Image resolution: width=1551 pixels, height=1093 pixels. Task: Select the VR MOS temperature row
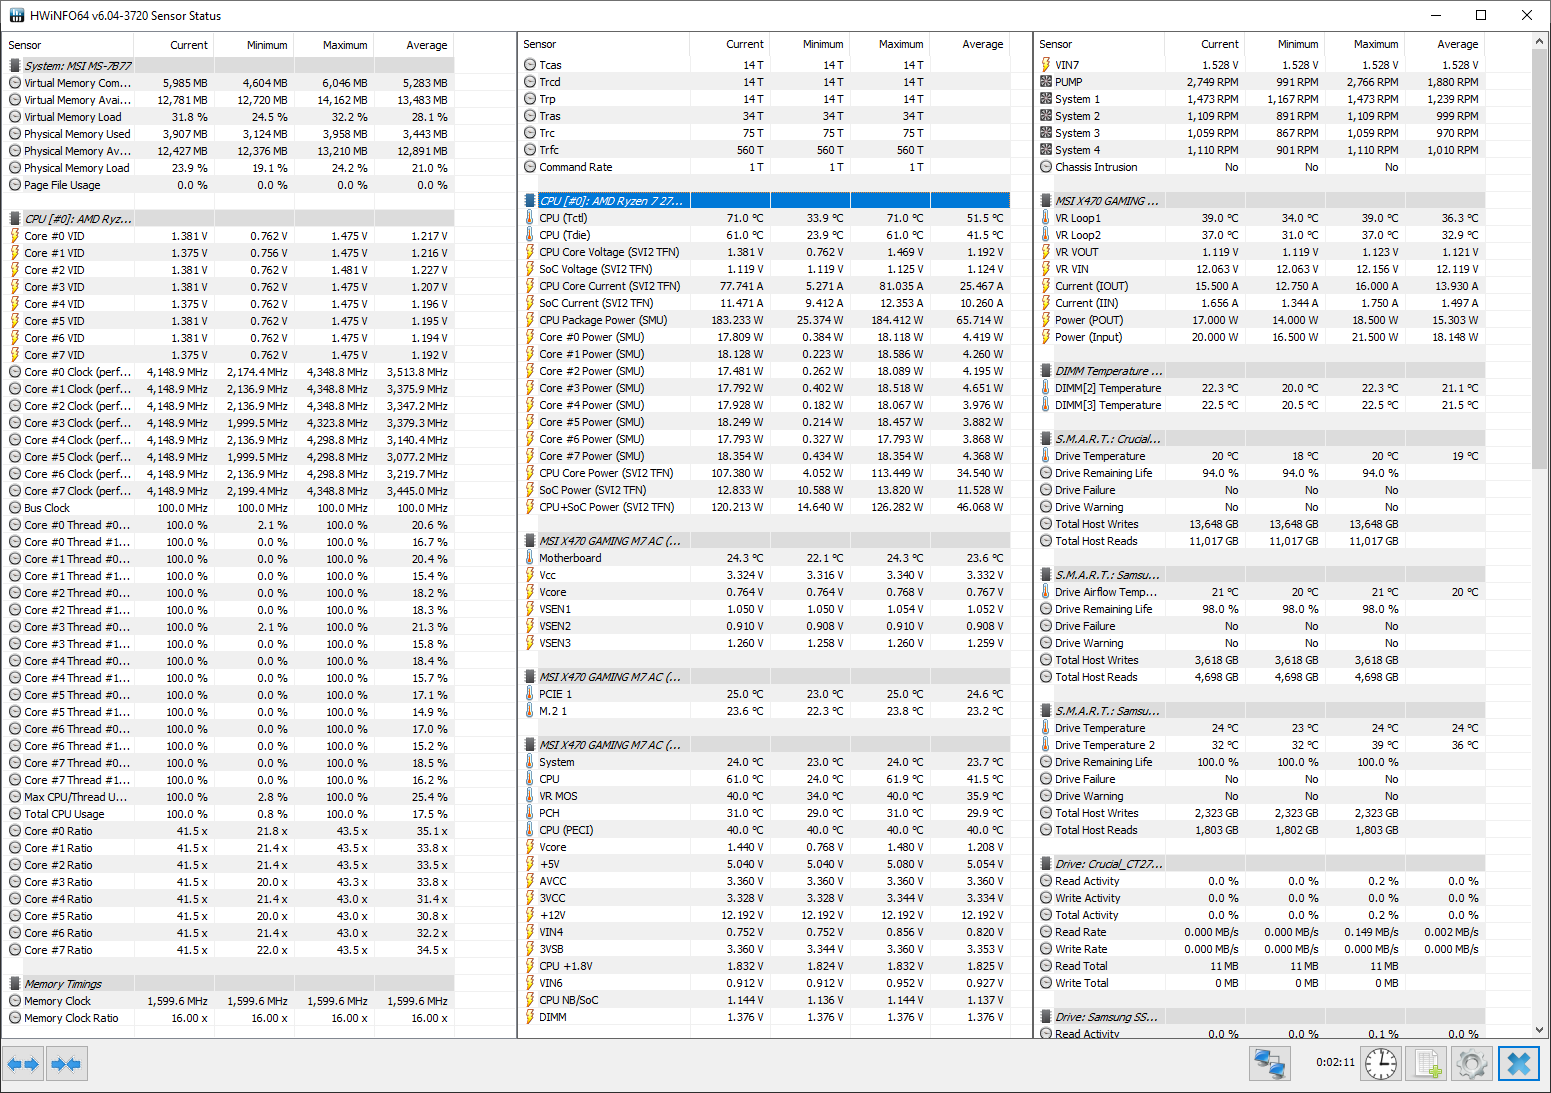[x=766, y=796]
